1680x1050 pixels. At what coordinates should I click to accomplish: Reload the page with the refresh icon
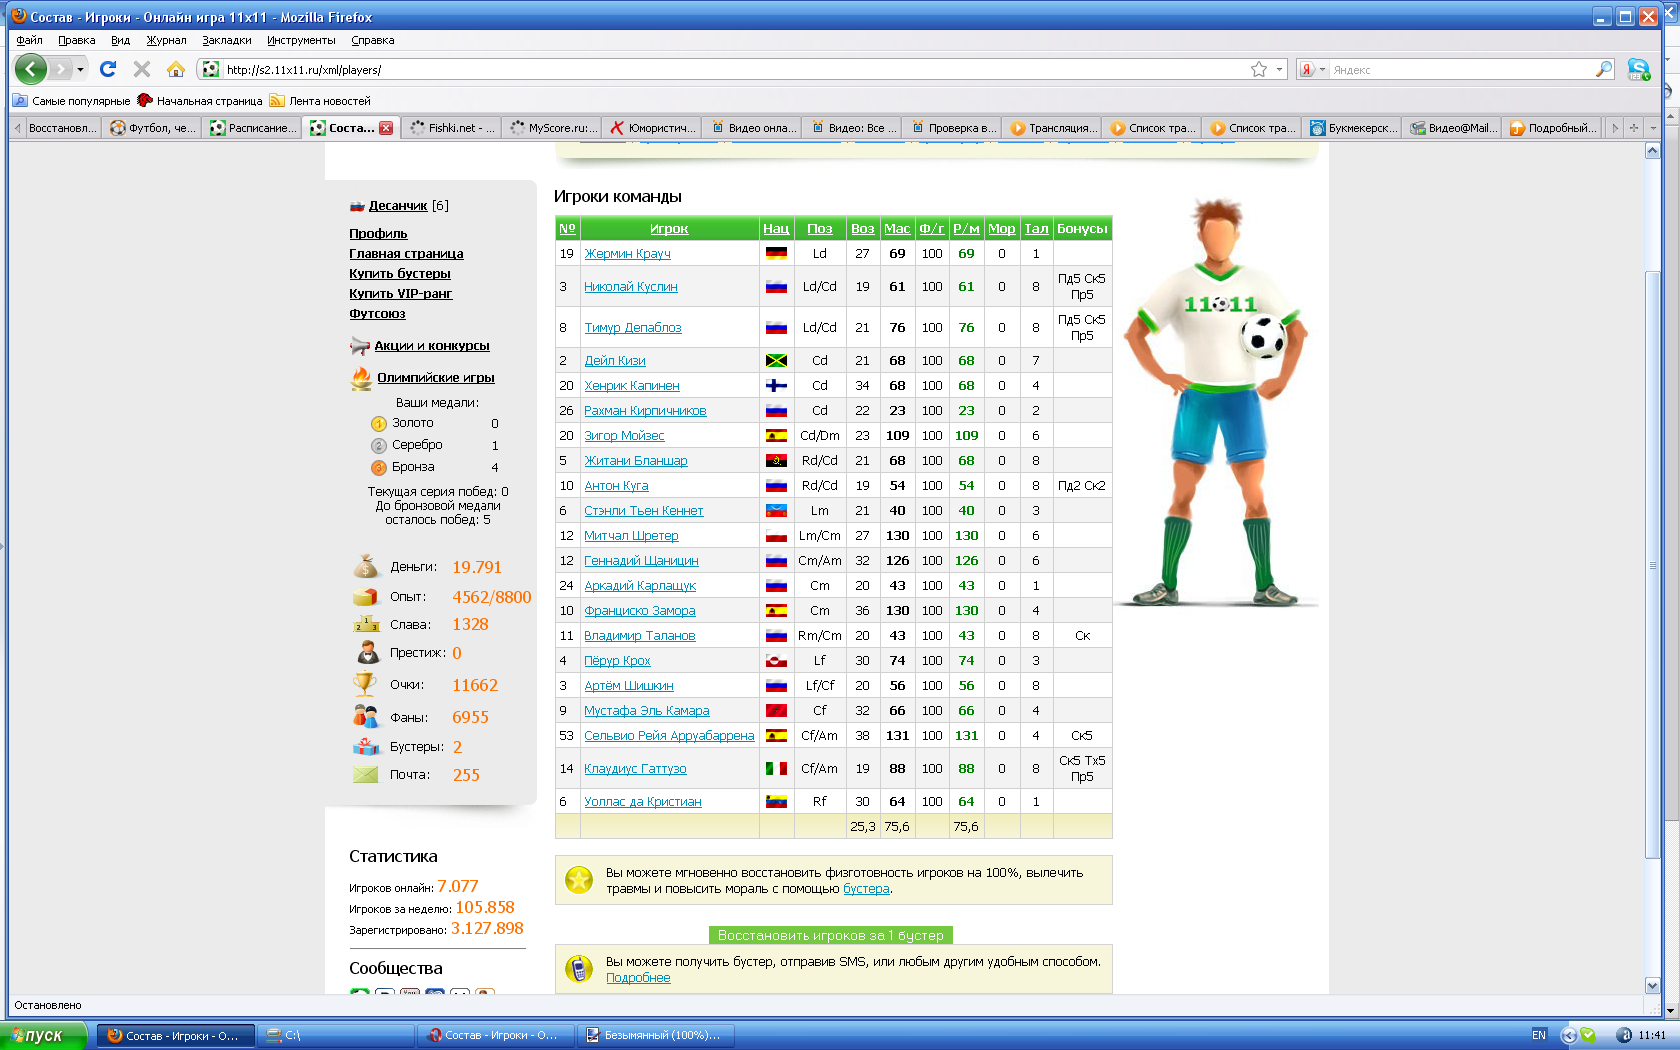point(108,69)
